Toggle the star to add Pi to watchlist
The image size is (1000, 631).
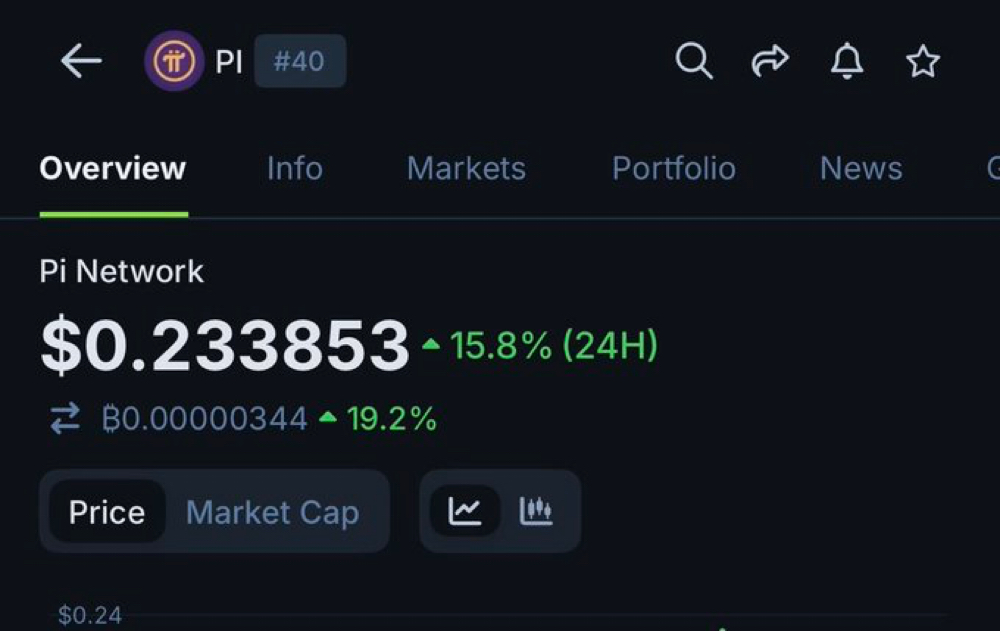point(922,60)
